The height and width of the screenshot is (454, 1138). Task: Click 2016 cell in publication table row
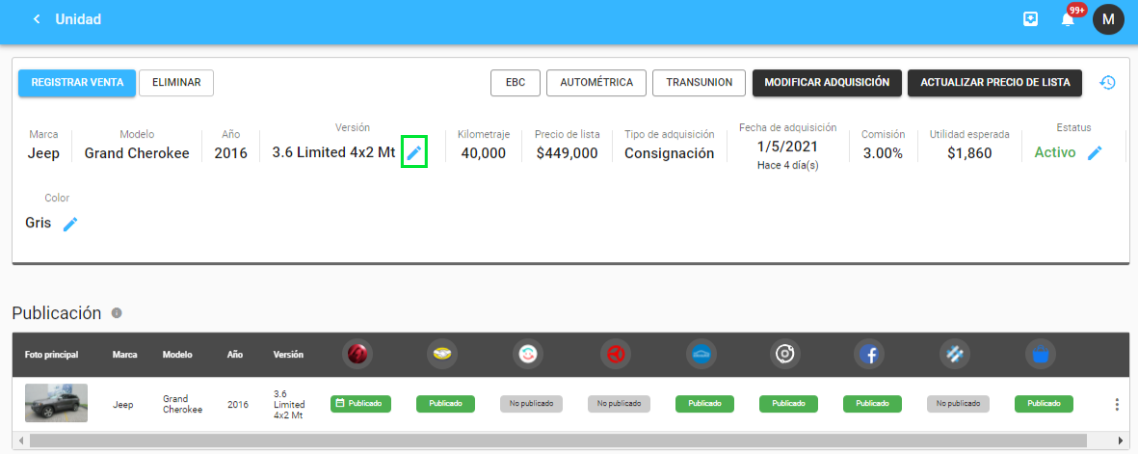pyautogui.click(x=237, y=405)
